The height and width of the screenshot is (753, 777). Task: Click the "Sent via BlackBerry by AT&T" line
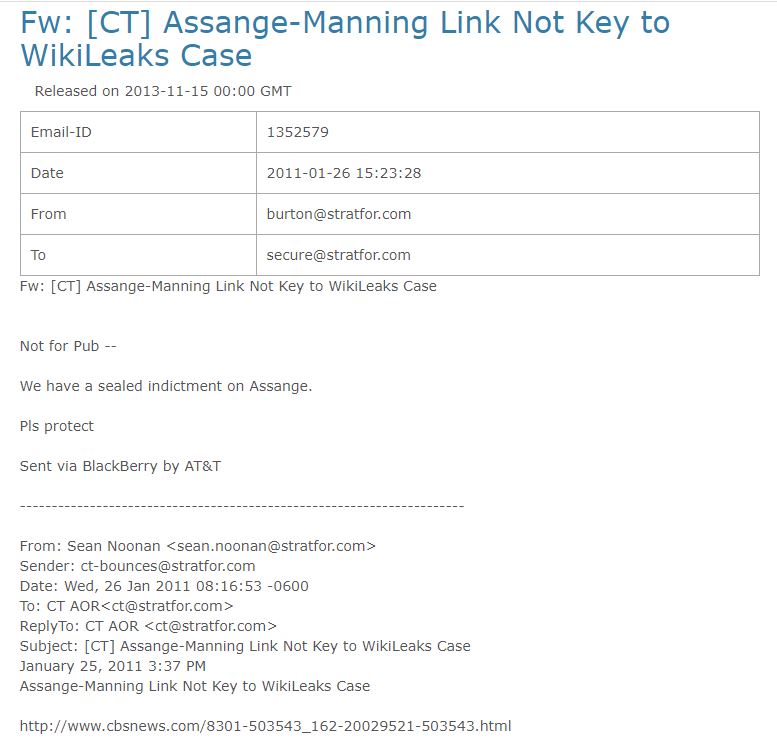pos(120,466)
